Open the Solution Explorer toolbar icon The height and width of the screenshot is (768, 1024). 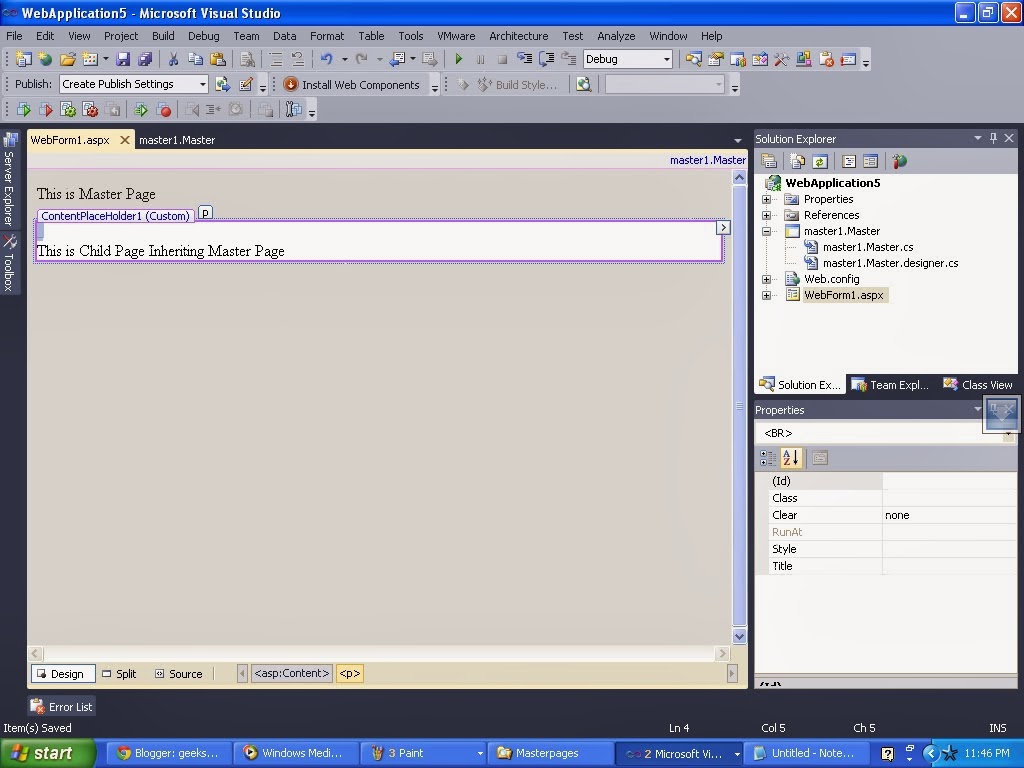[694, 59]
